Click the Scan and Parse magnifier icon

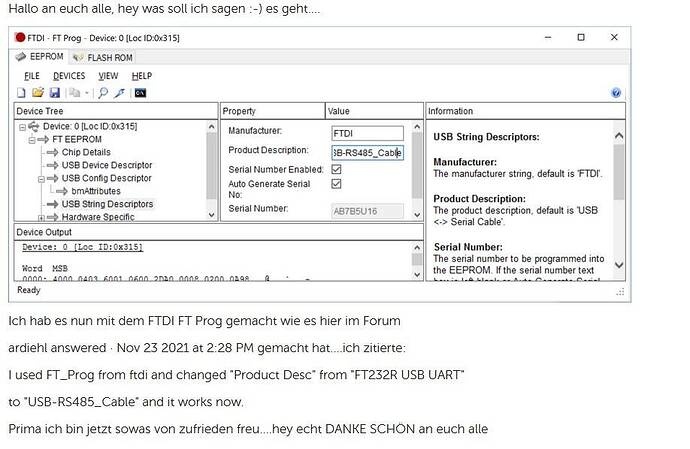point(103,93)
